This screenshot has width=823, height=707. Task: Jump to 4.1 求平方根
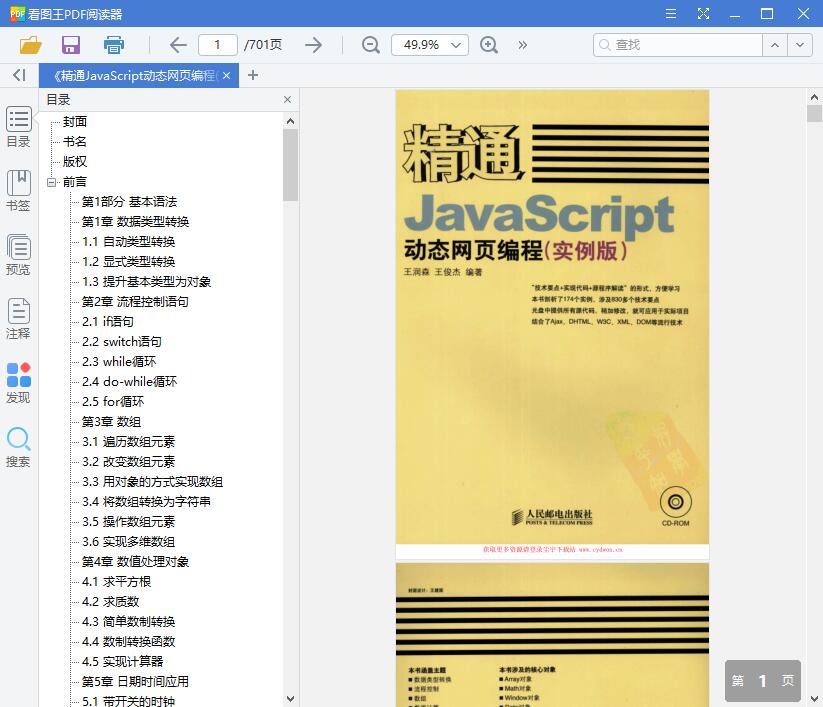point(117,582)
